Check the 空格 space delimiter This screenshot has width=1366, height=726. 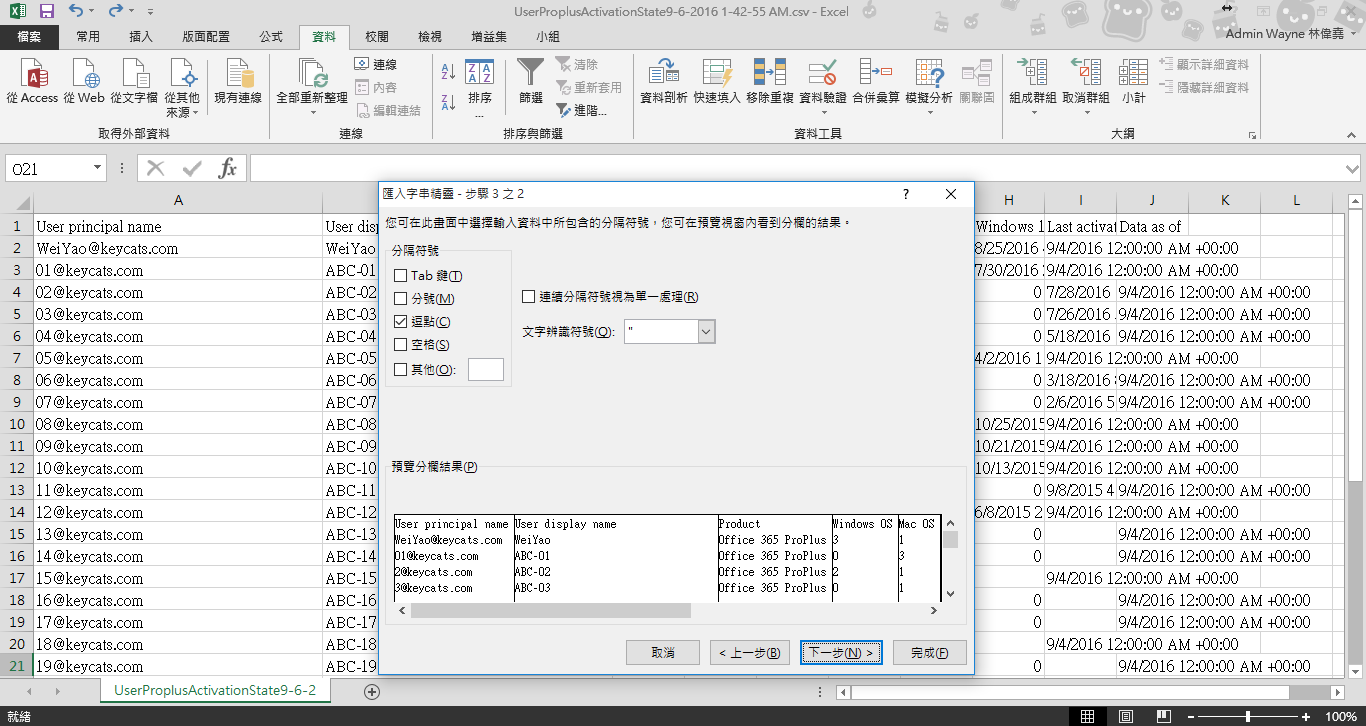tap(401, 345)
